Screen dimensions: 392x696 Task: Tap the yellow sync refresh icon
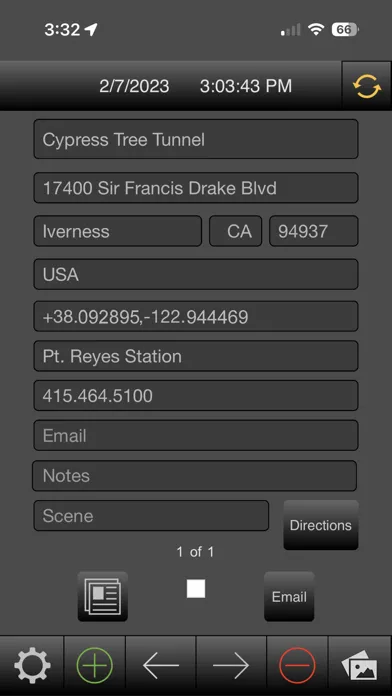(367, 86)
